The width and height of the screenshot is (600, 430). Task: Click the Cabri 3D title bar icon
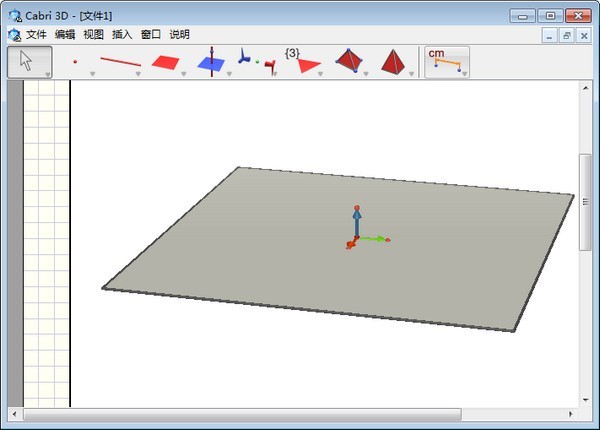pyautogui.click(x=15, y=16)
